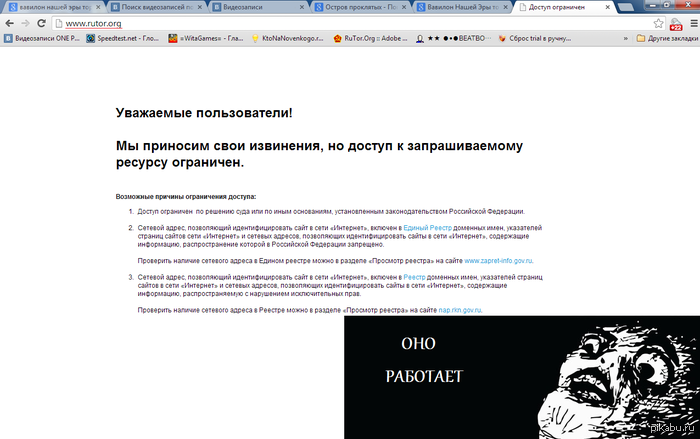Click the 'Уважаемые пользователи!' heading
This screenshot has height=439, width=700.
204,113
